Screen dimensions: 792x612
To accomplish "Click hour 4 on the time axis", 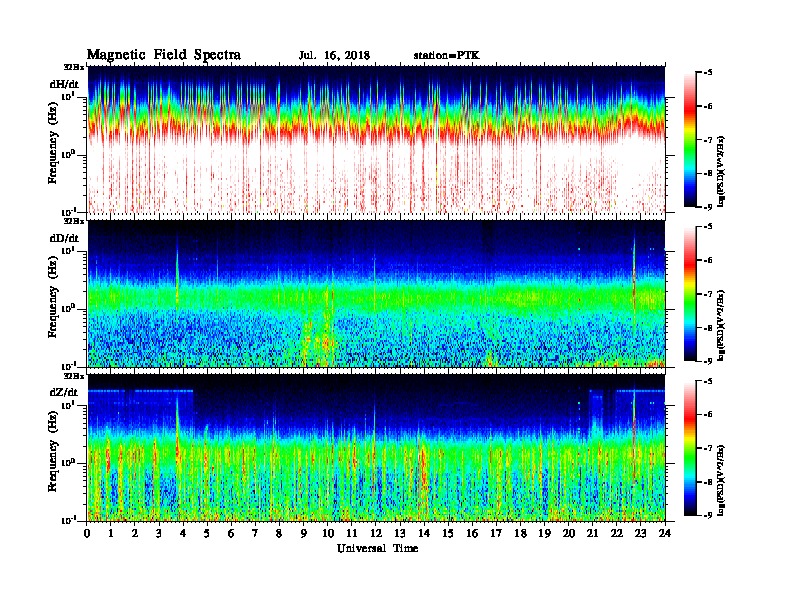I will click(183, 533).
